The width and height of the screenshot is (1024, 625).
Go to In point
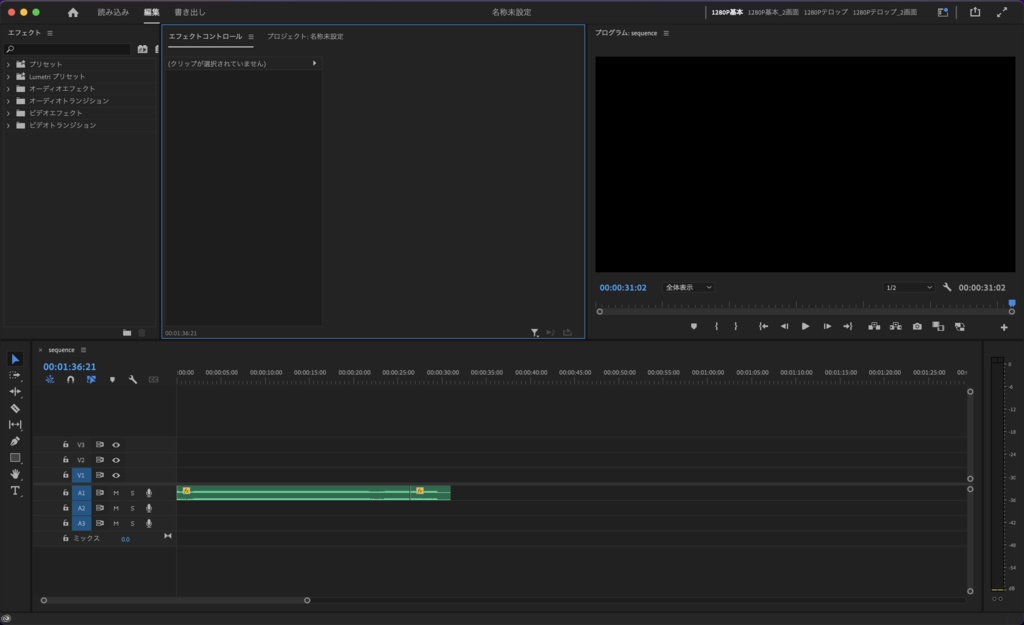763,327
